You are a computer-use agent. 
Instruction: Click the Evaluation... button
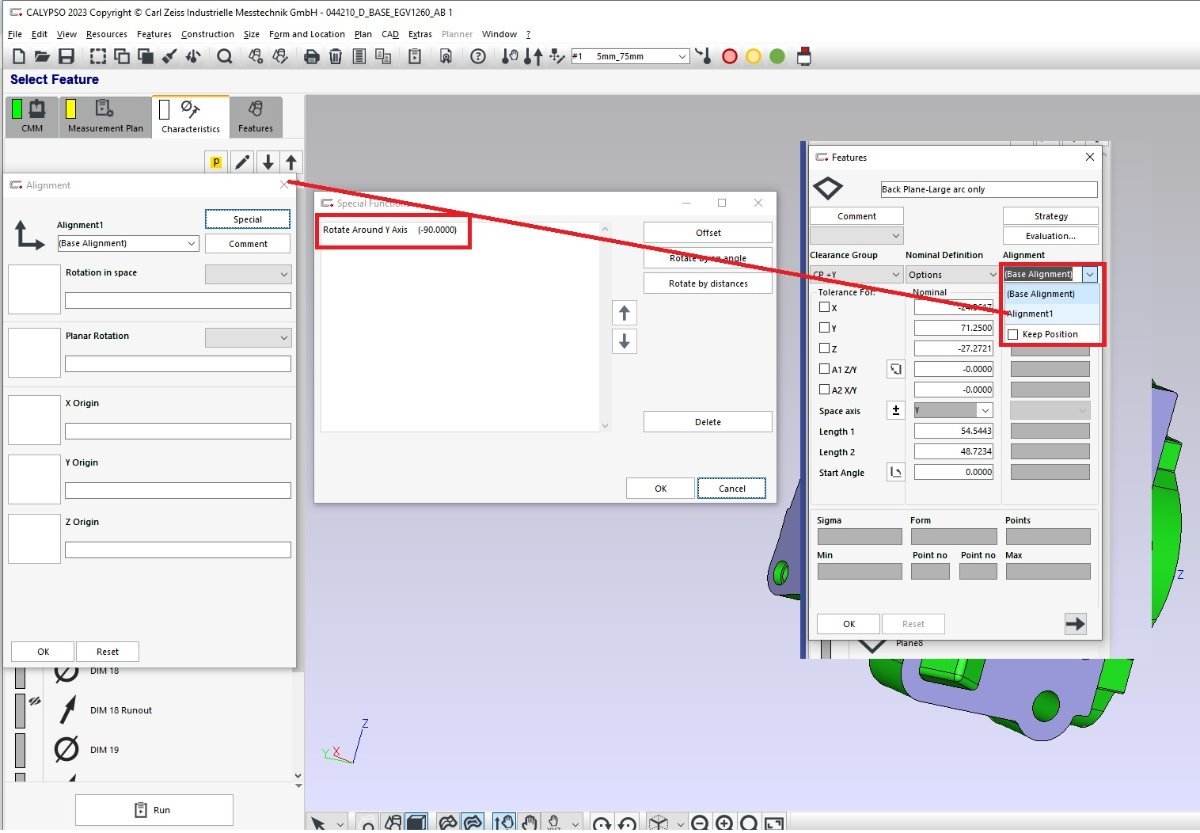tap(1051, 236)
